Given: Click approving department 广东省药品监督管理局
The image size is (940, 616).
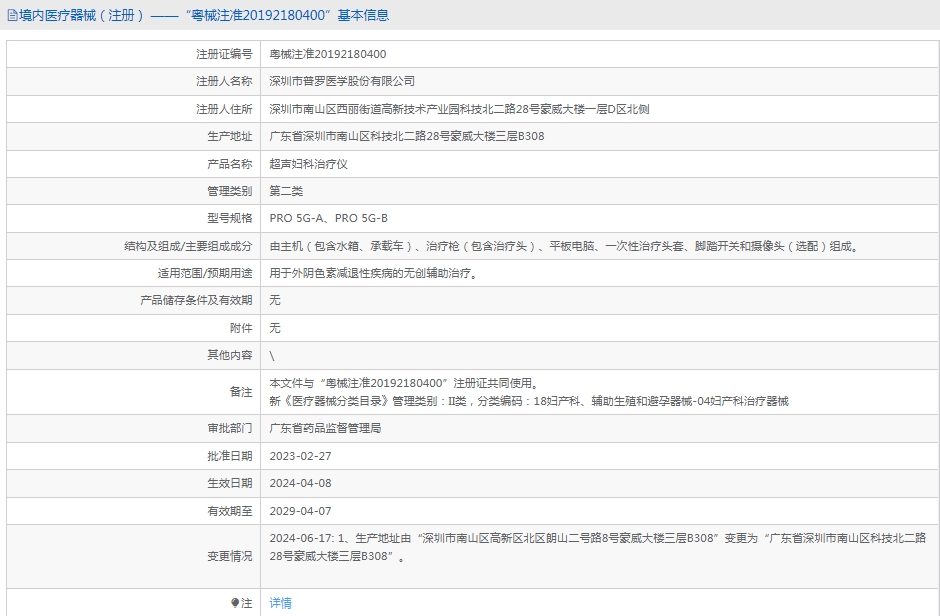Looking at the screenshot, I should pyautogui.click(x=325, y=428).
